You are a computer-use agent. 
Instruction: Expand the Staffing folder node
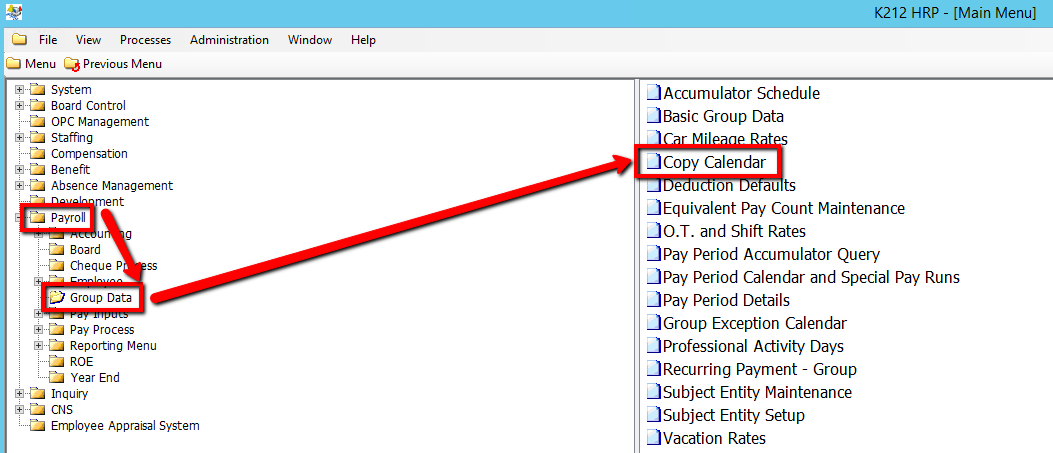pyautogui.click(x=19, y=138)
